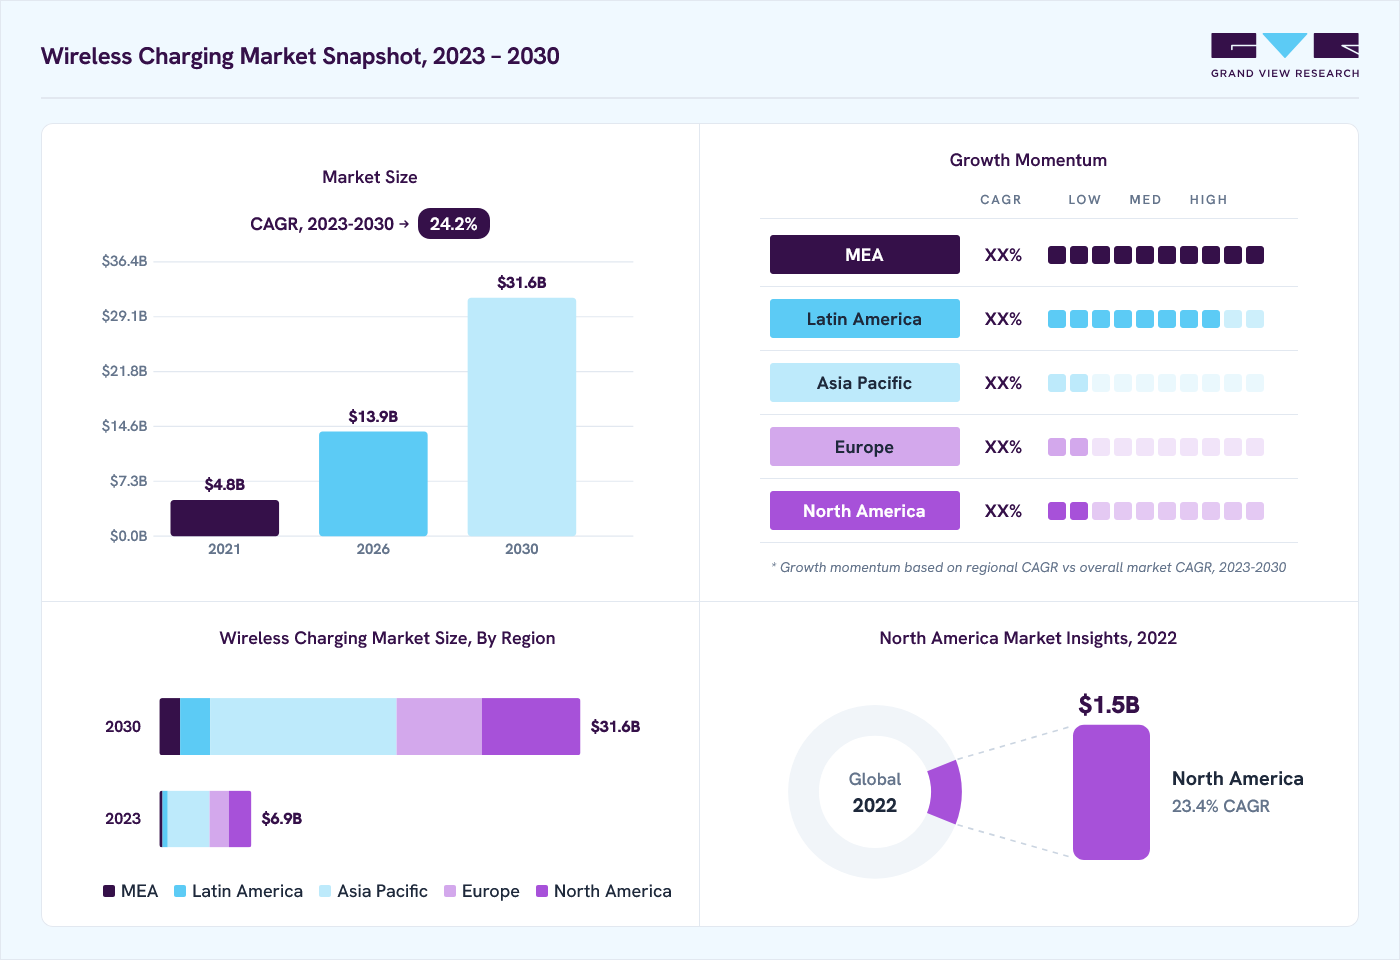Click the $13.9B bar value label

coord(373,416)
